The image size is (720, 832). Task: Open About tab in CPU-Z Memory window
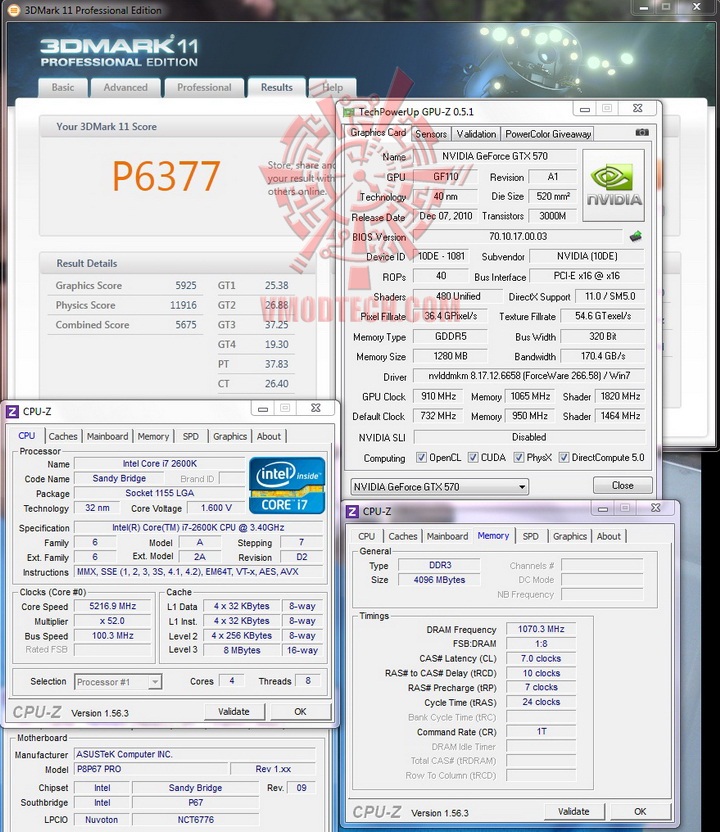(608, 536)
